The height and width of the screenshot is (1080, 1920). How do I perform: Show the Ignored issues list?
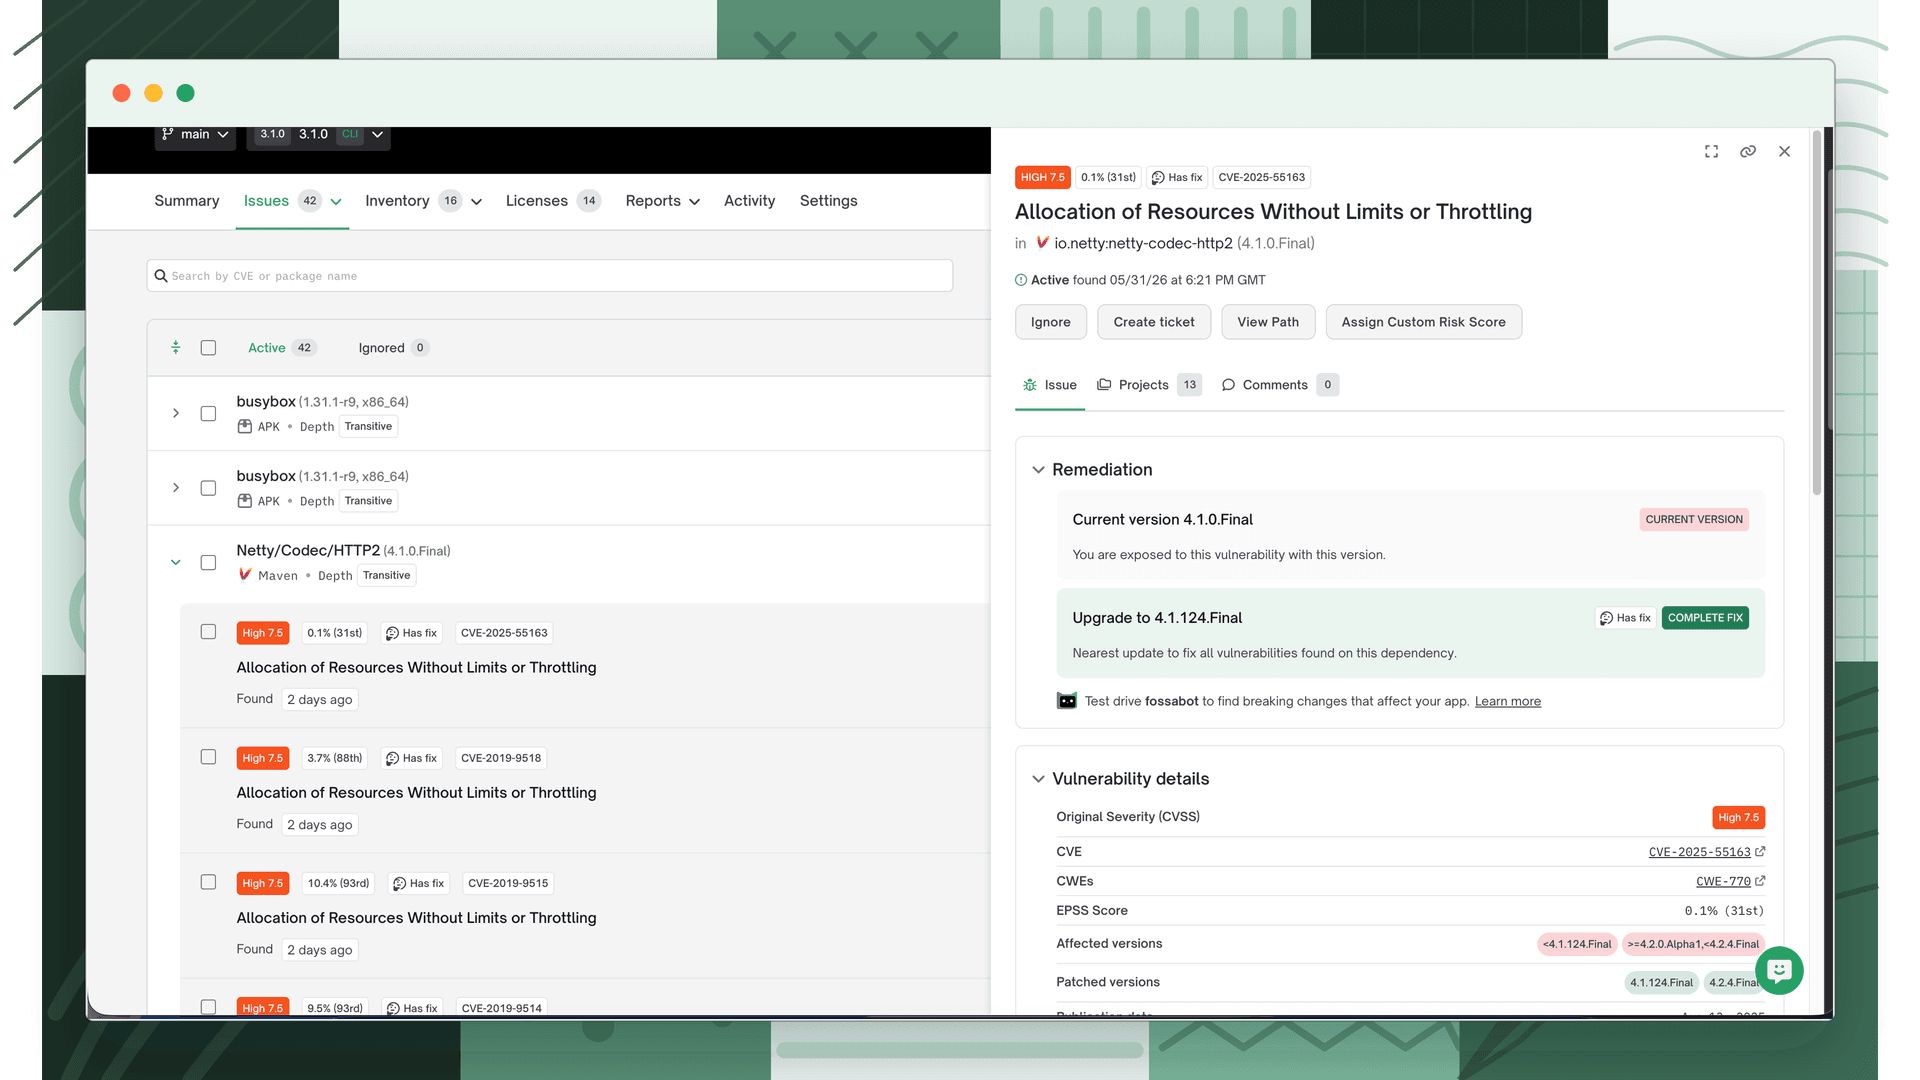pos(393,348)
